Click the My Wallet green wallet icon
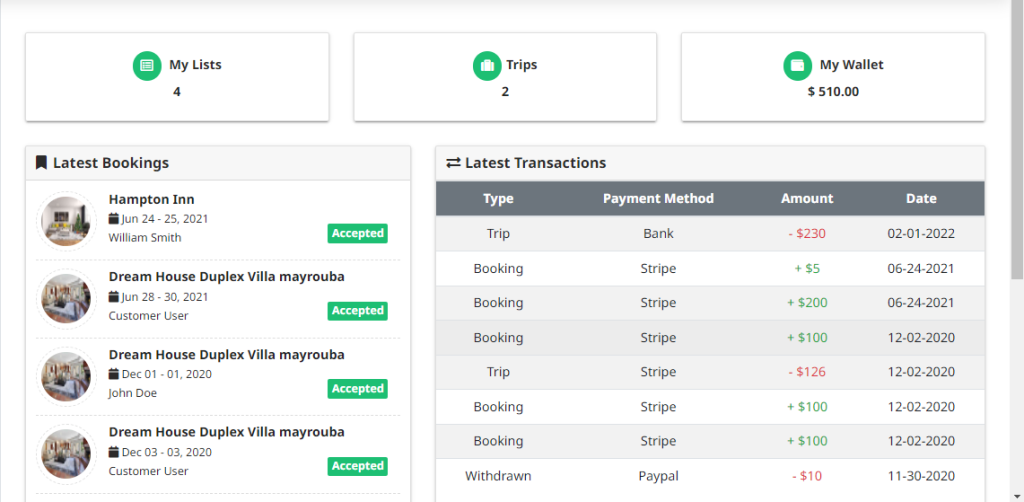Screen dimensions: 1024x502 (798, 66)
